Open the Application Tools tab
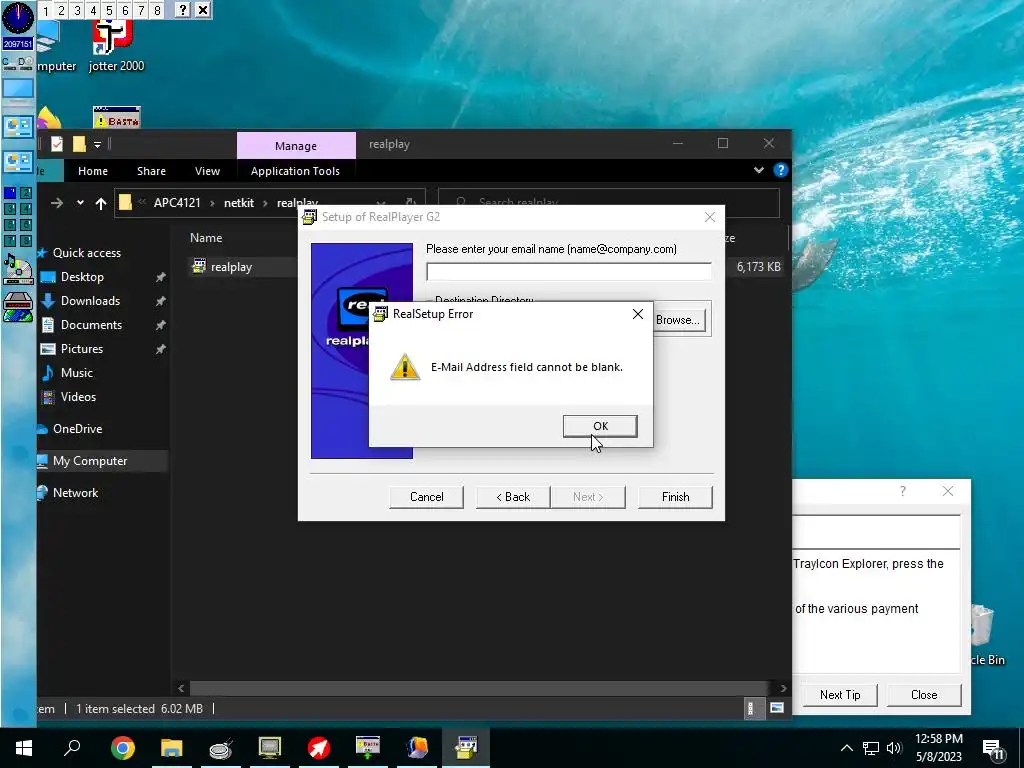The image size is (1024, 768). (295, 171)
